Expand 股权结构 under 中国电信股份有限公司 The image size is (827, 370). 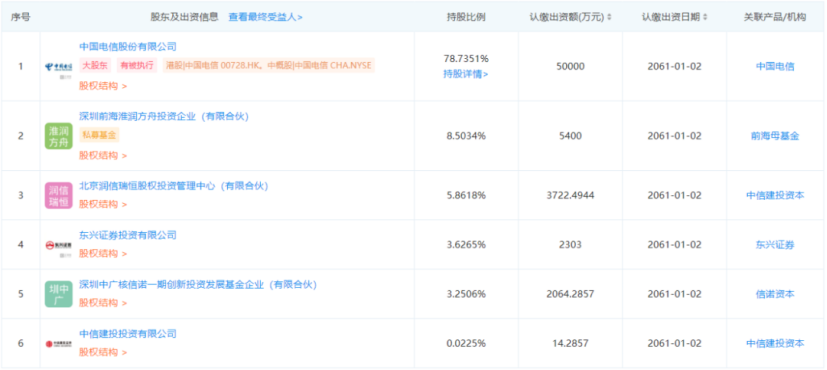pos(103,86)
